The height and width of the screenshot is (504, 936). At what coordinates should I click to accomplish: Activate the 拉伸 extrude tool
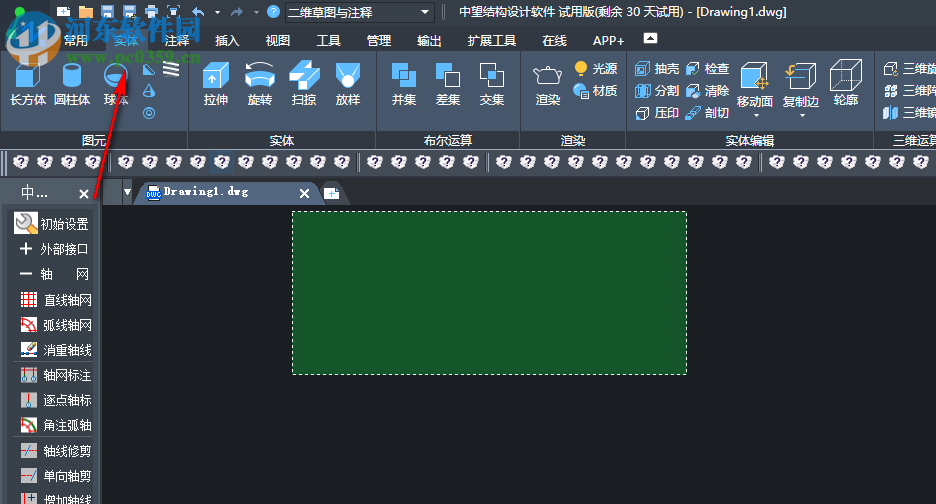(215, 84)
